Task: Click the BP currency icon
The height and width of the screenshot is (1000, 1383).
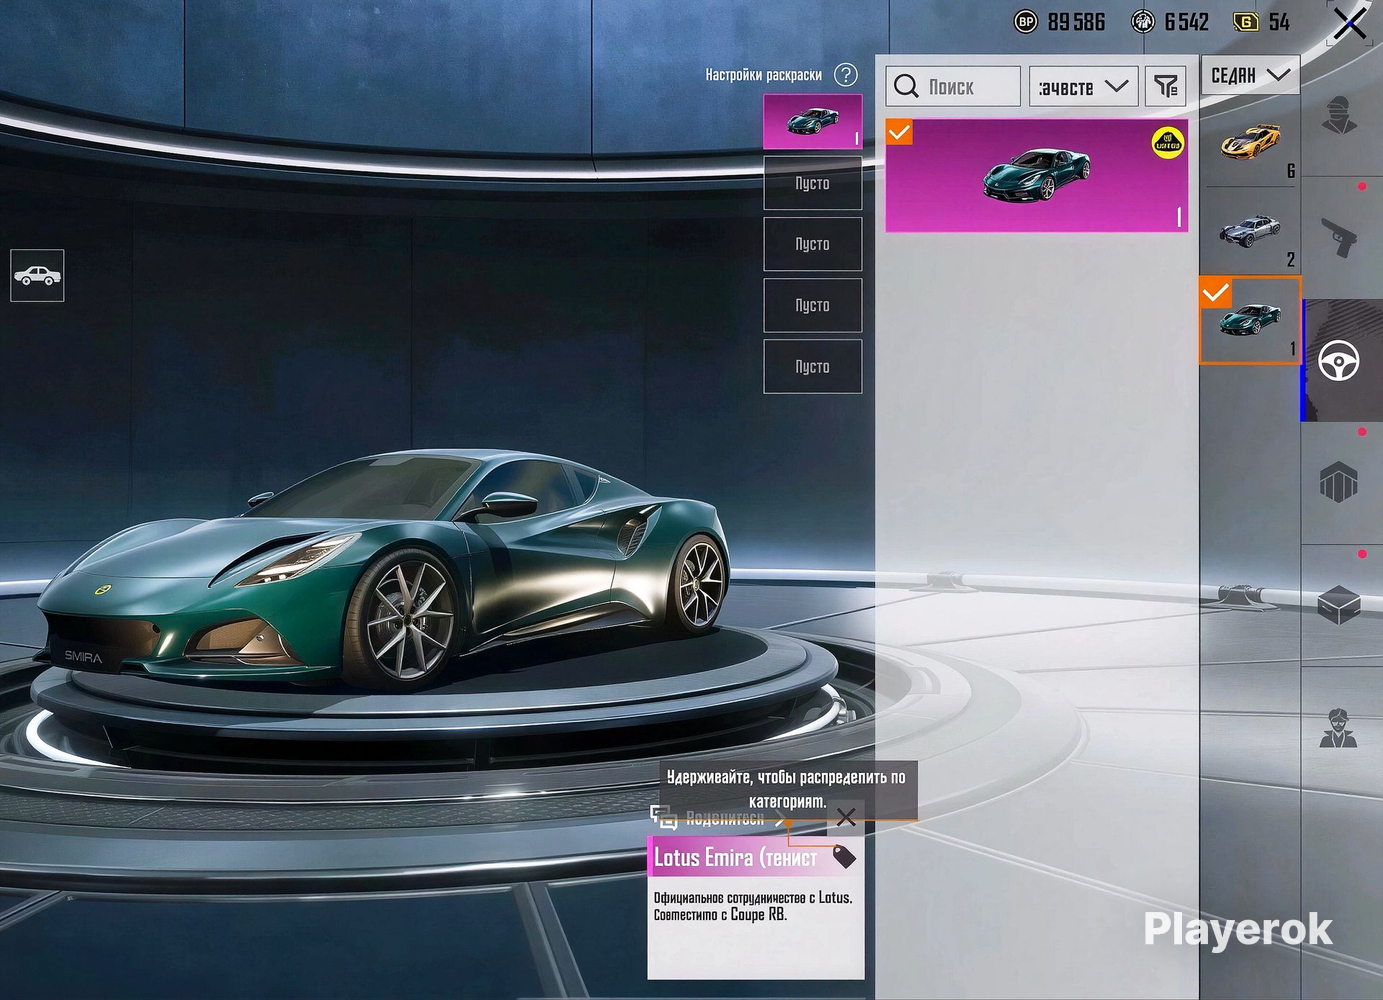Action: coord(1026,22)
